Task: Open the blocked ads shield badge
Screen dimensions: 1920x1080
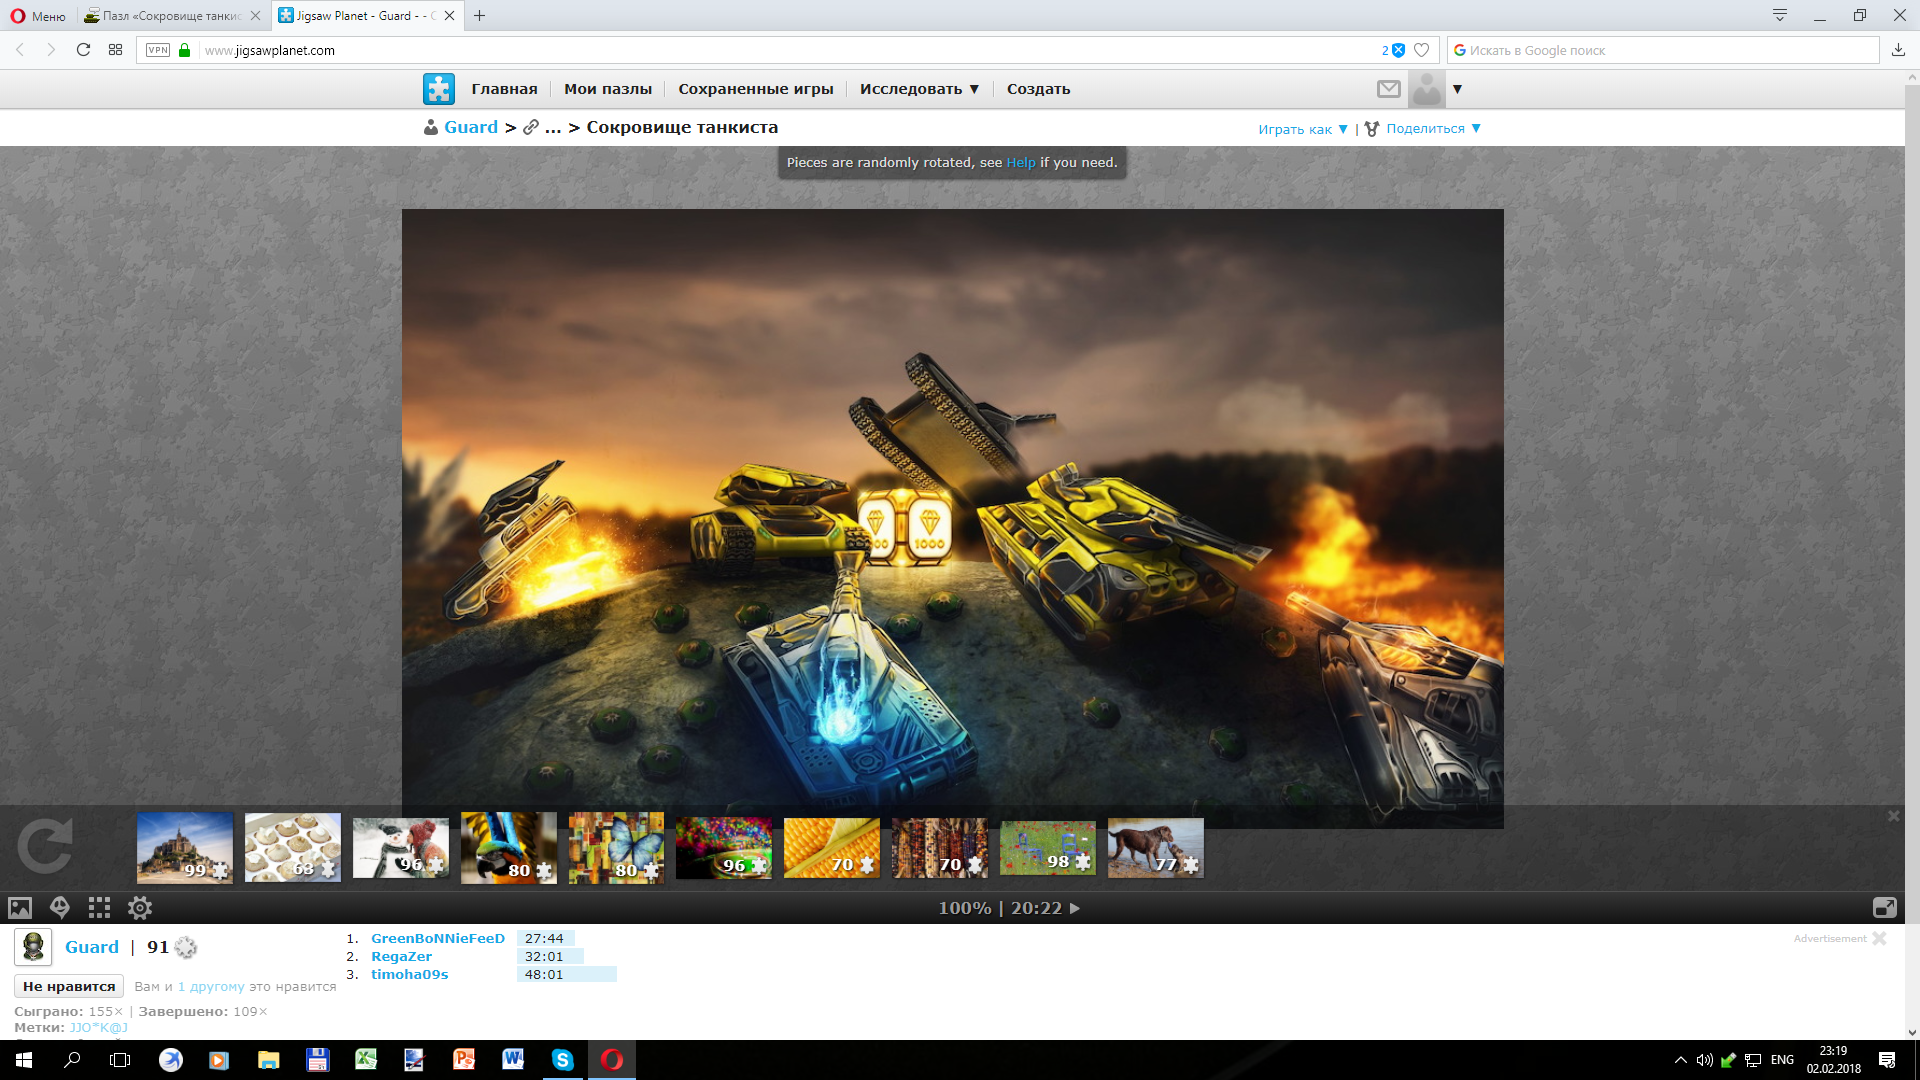Action: tap(1393, 50)
